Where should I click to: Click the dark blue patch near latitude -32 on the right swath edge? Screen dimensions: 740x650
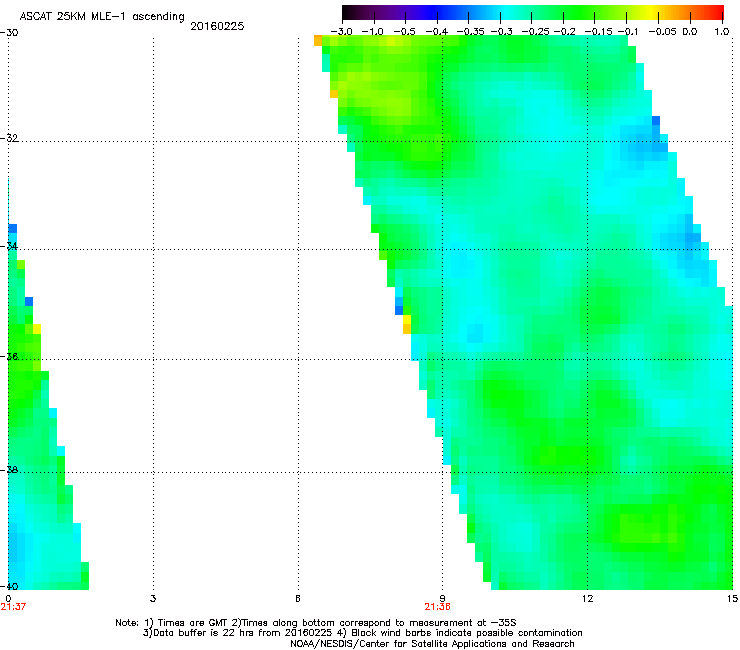click(x=656, y=121)
